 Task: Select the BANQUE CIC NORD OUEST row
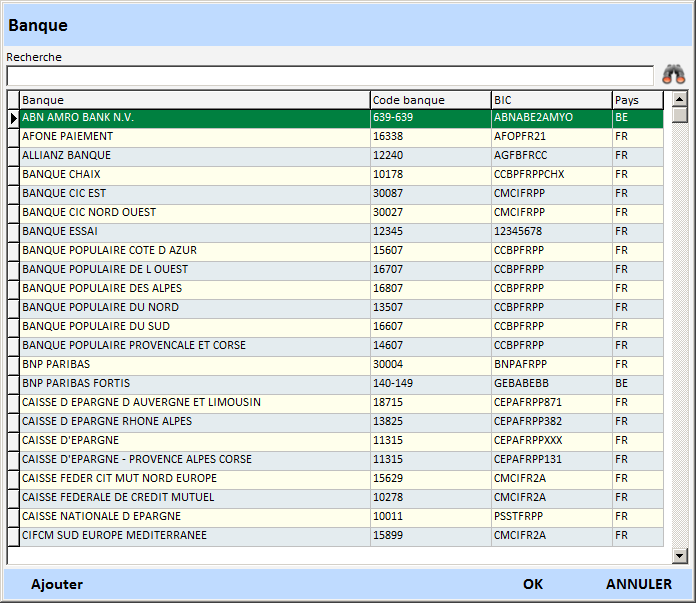coord(335,213)
